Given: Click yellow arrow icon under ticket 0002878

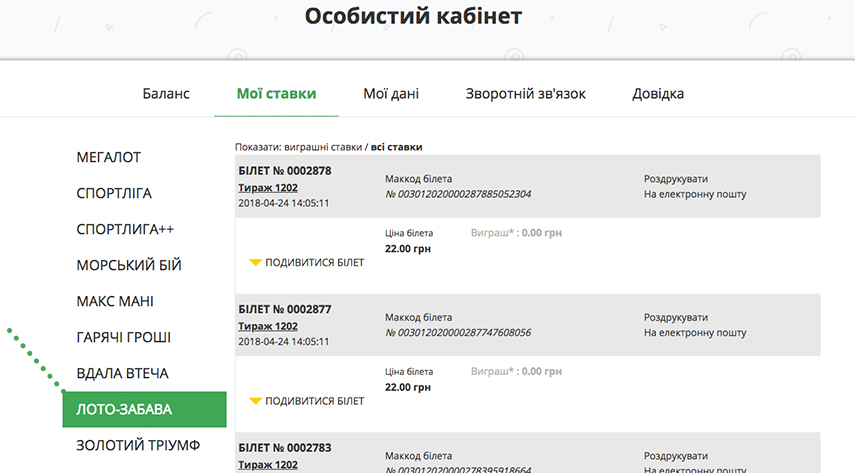Looking at the screenshot, I should (255, 263).
